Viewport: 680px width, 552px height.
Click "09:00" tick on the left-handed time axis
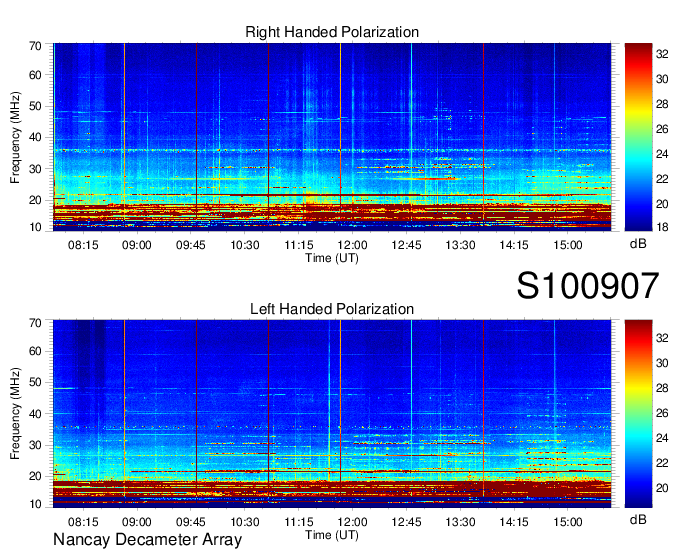tap(137, 522)
